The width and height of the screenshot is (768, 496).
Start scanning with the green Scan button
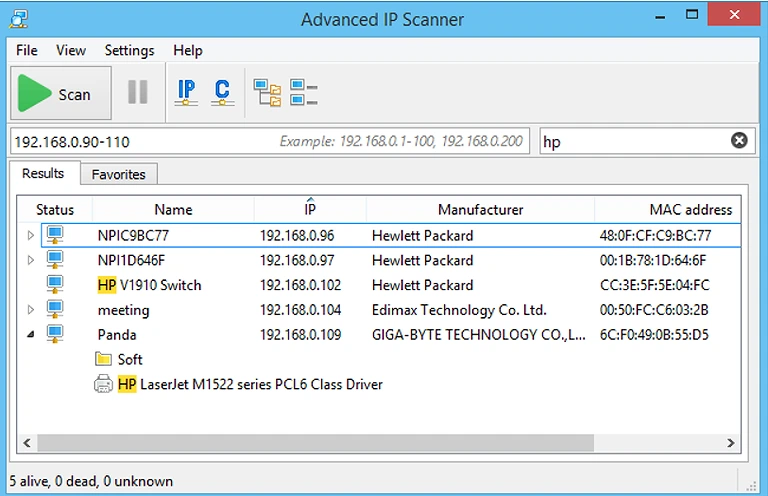tap(61, 93)
